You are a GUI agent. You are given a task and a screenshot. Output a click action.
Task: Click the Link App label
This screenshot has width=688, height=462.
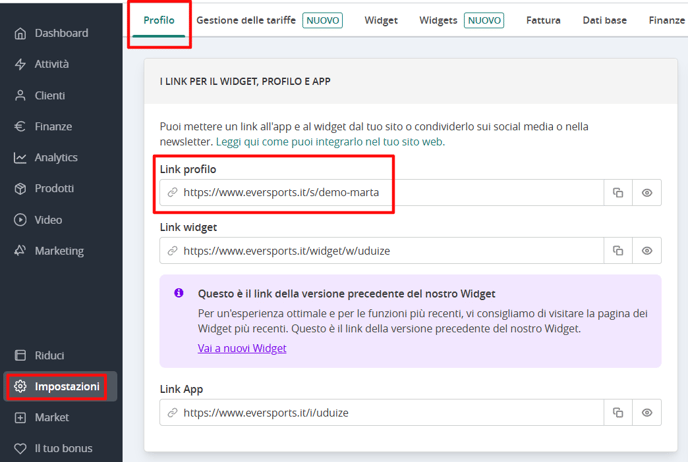(x=181, y=389)
